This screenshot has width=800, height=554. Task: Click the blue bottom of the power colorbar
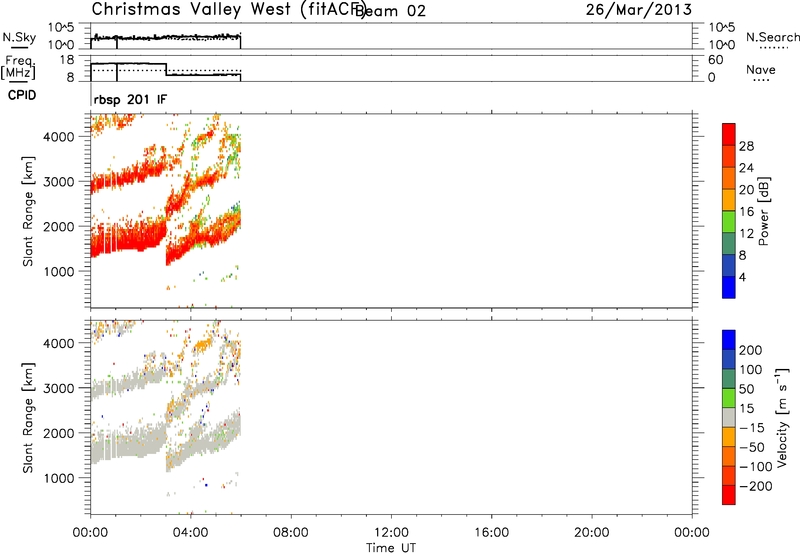(x=729, y=287)
